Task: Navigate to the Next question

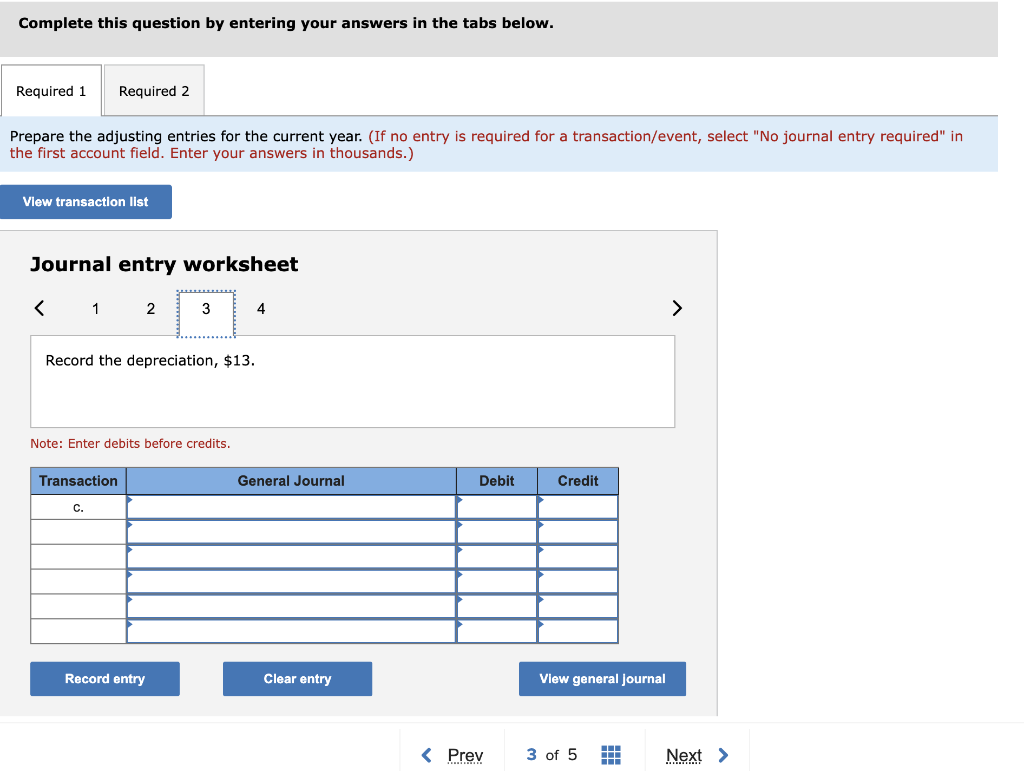Action: pos(684,755)
